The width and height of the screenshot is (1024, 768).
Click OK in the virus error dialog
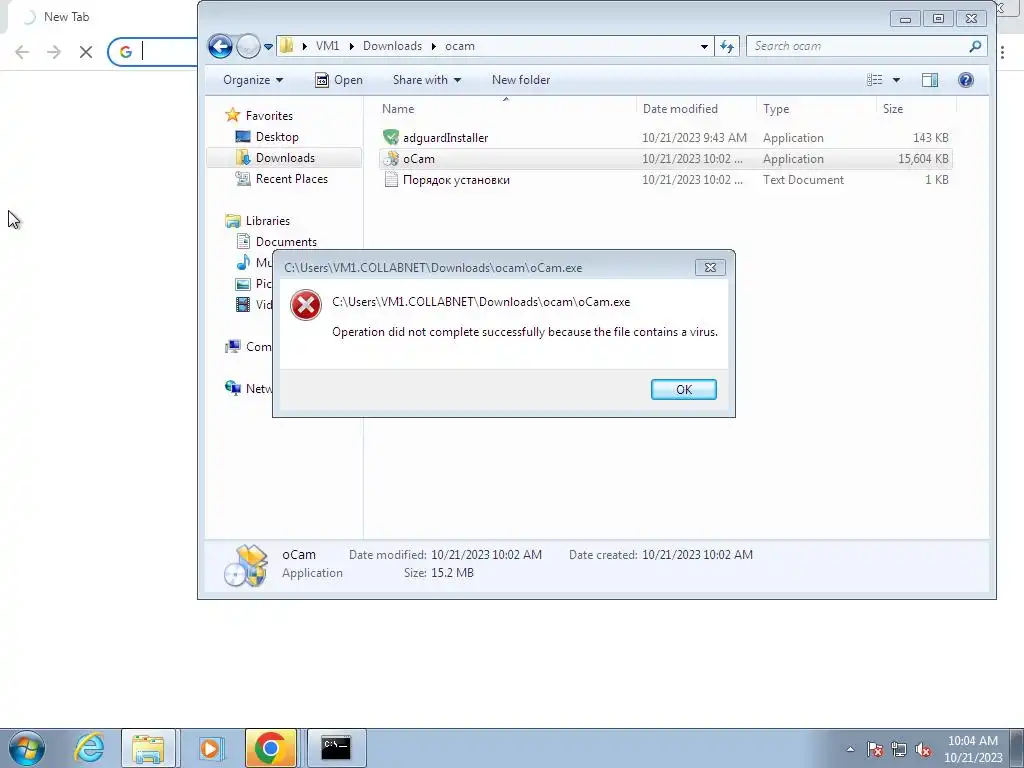pyautogui.click(x=683, y=389)
